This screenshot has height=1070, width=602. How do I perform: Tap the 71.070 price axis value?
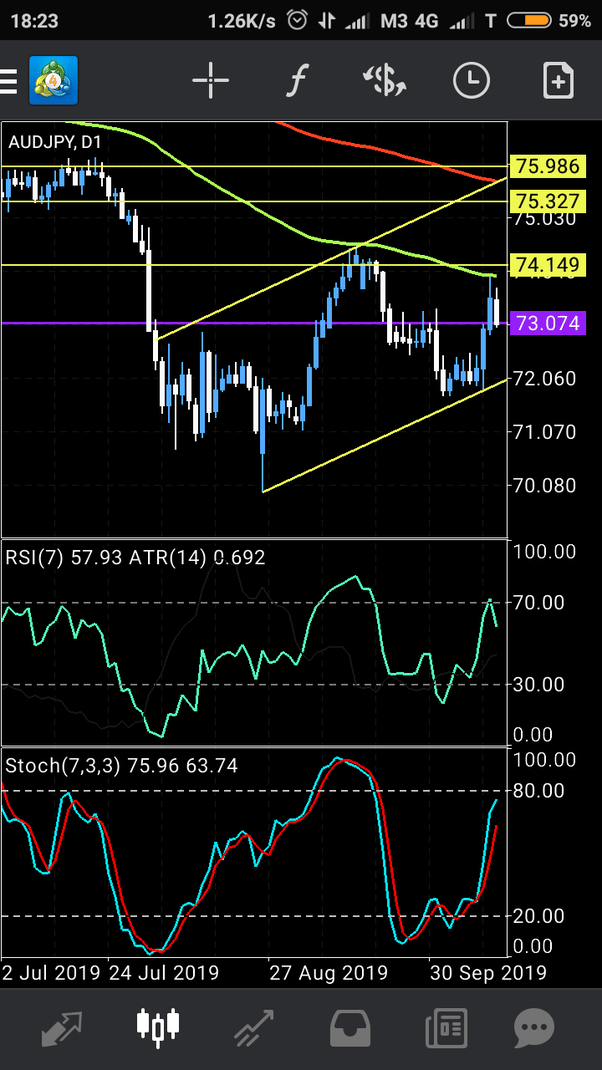point(545,431)
